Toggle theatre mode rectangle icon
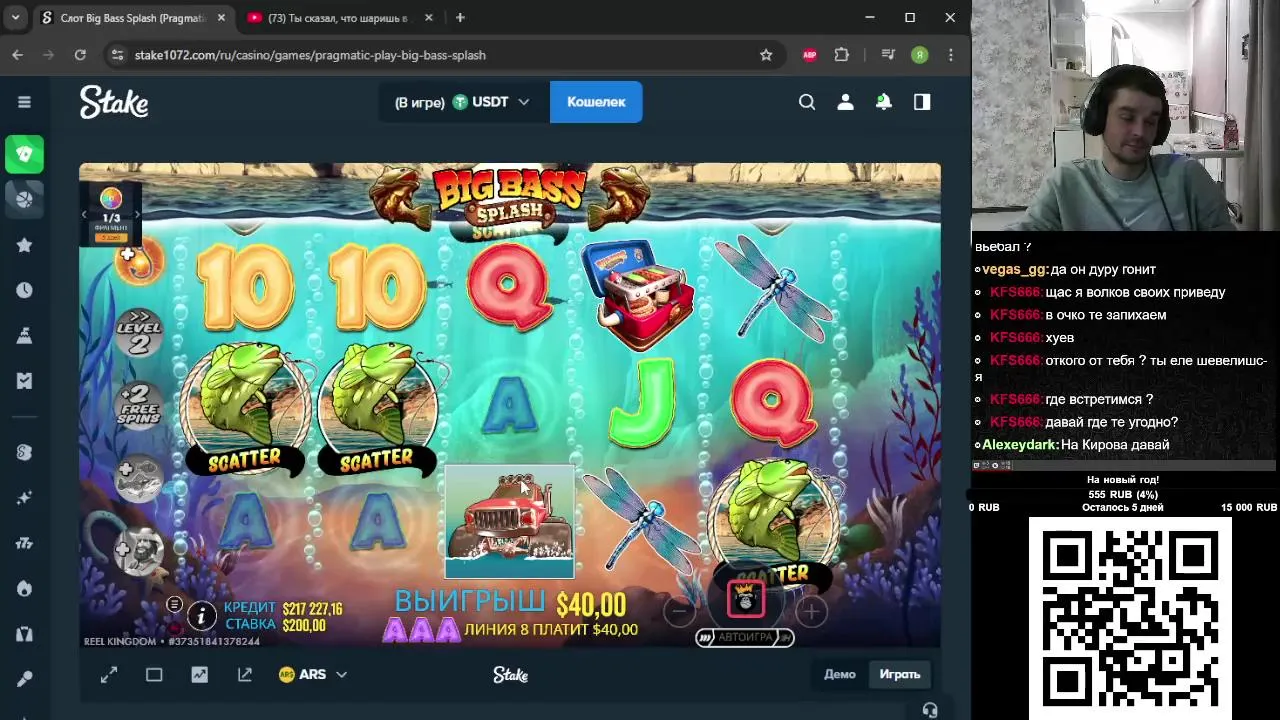The height and width of the screenshot is (720, 1280). tap(154, 675)
